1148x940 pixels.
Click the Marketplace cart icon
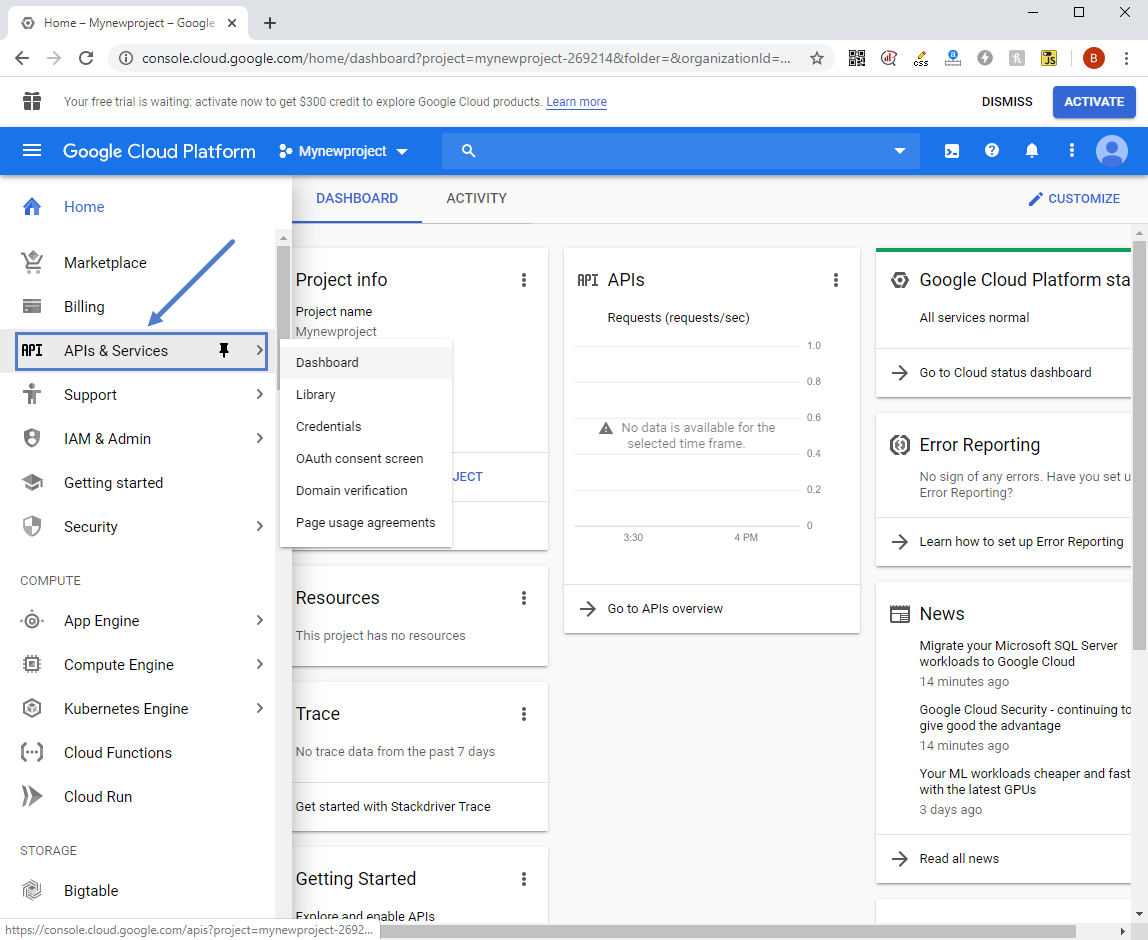tap(31, 262)
